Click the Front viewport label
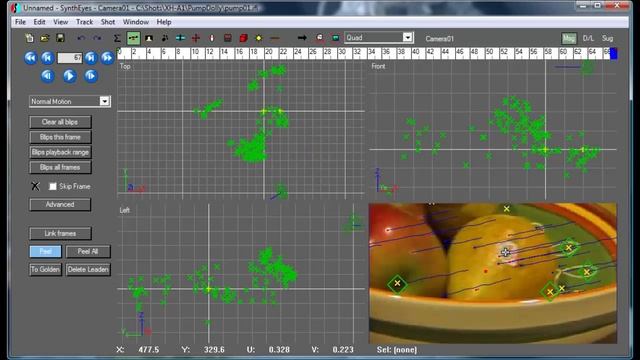Viewport: 640px width, 360px height. [x=378, y=66]
